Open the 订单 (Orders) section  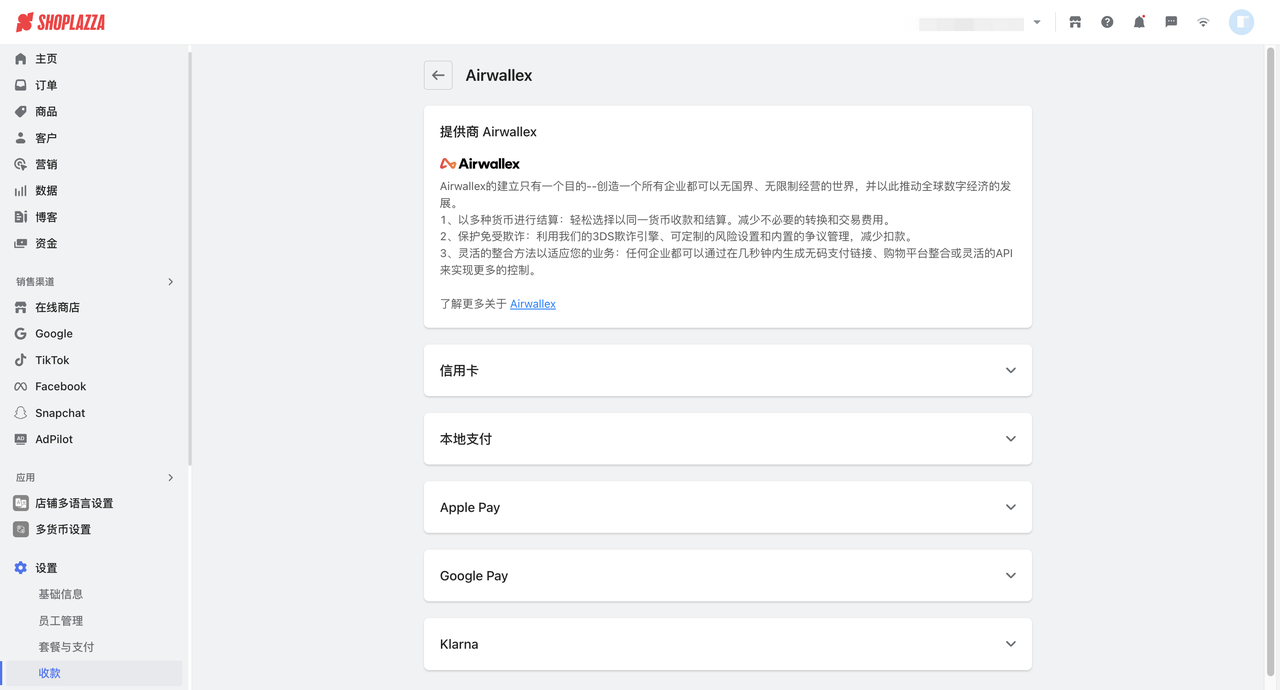[x=47, y=84]
